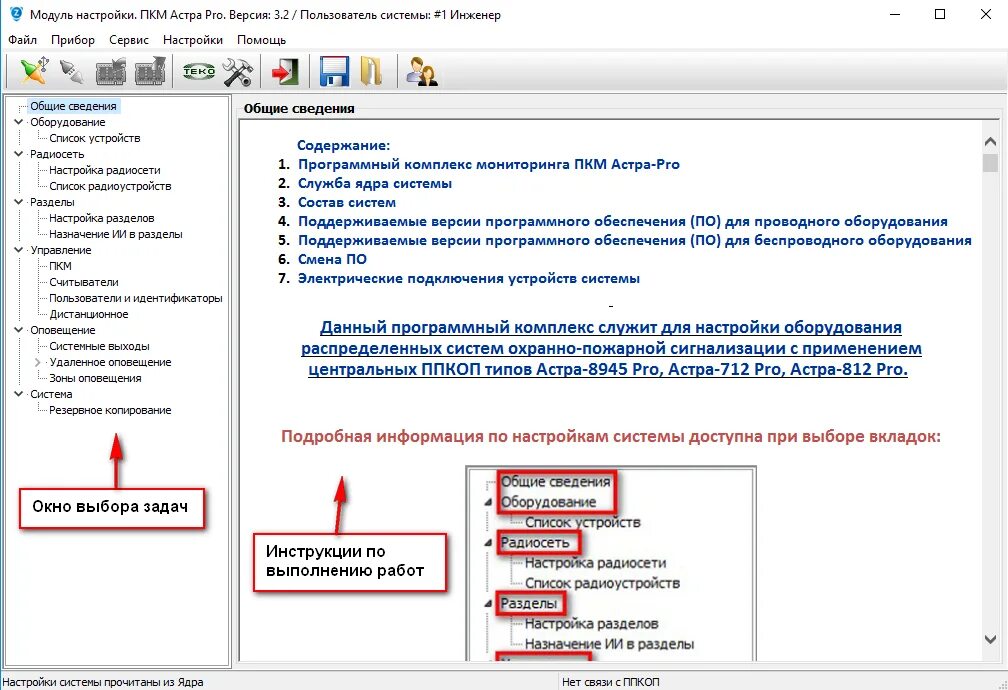Select ПКМ under Управление
Viewport: 1008px width, 690px height.
(x=60, y=266)
